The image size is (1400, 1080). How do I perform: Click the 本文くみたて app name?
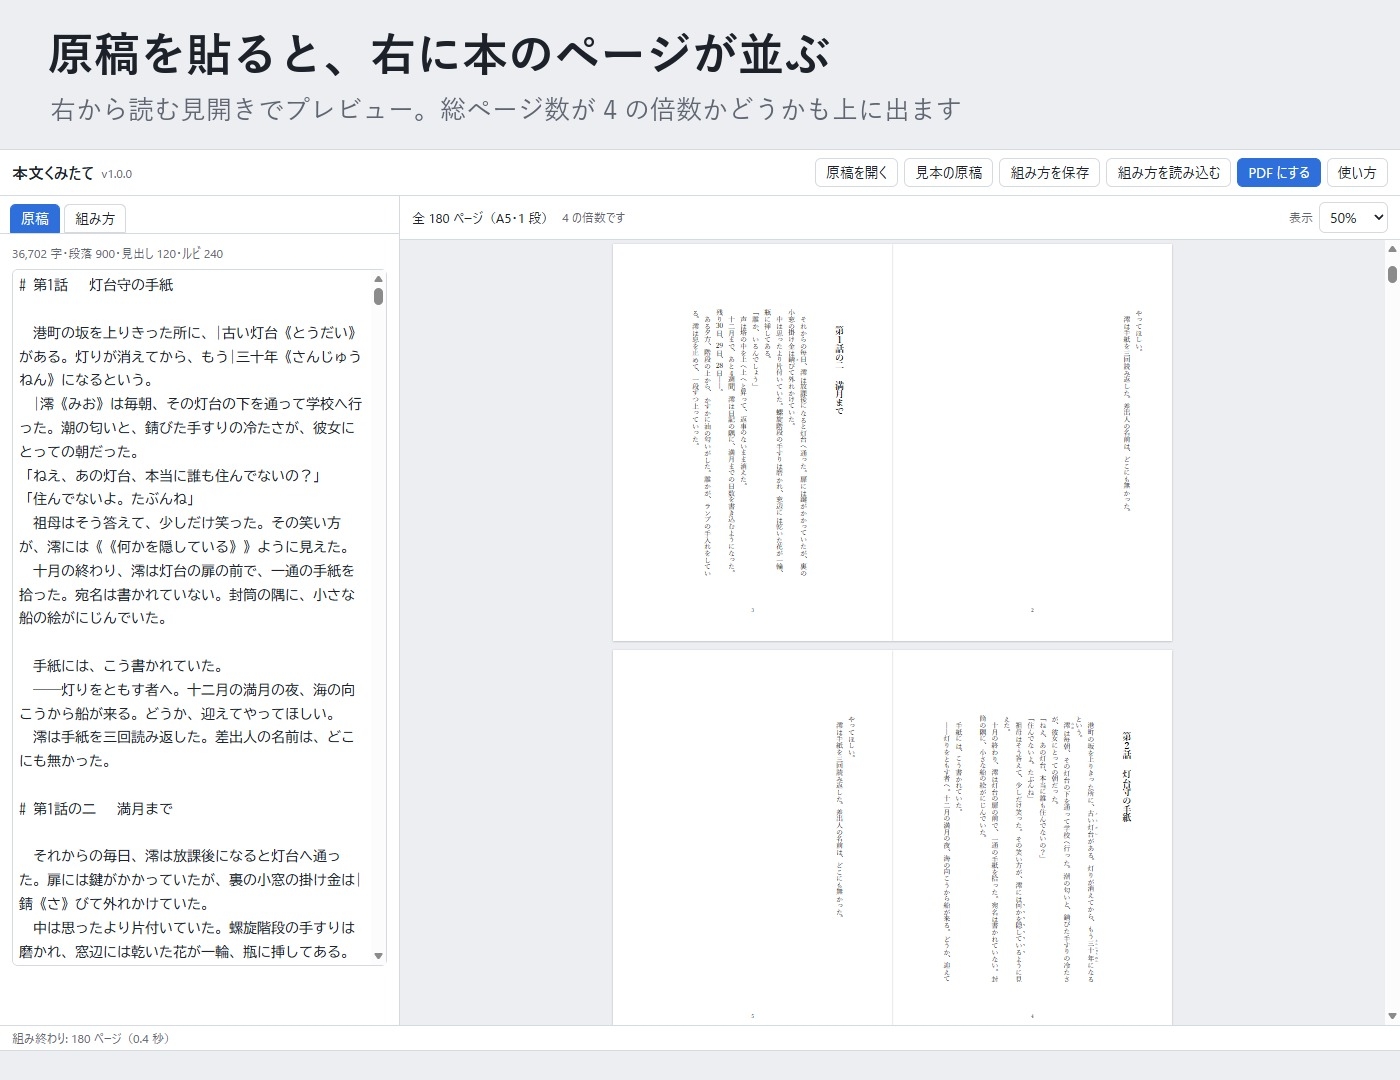(53, 173)
